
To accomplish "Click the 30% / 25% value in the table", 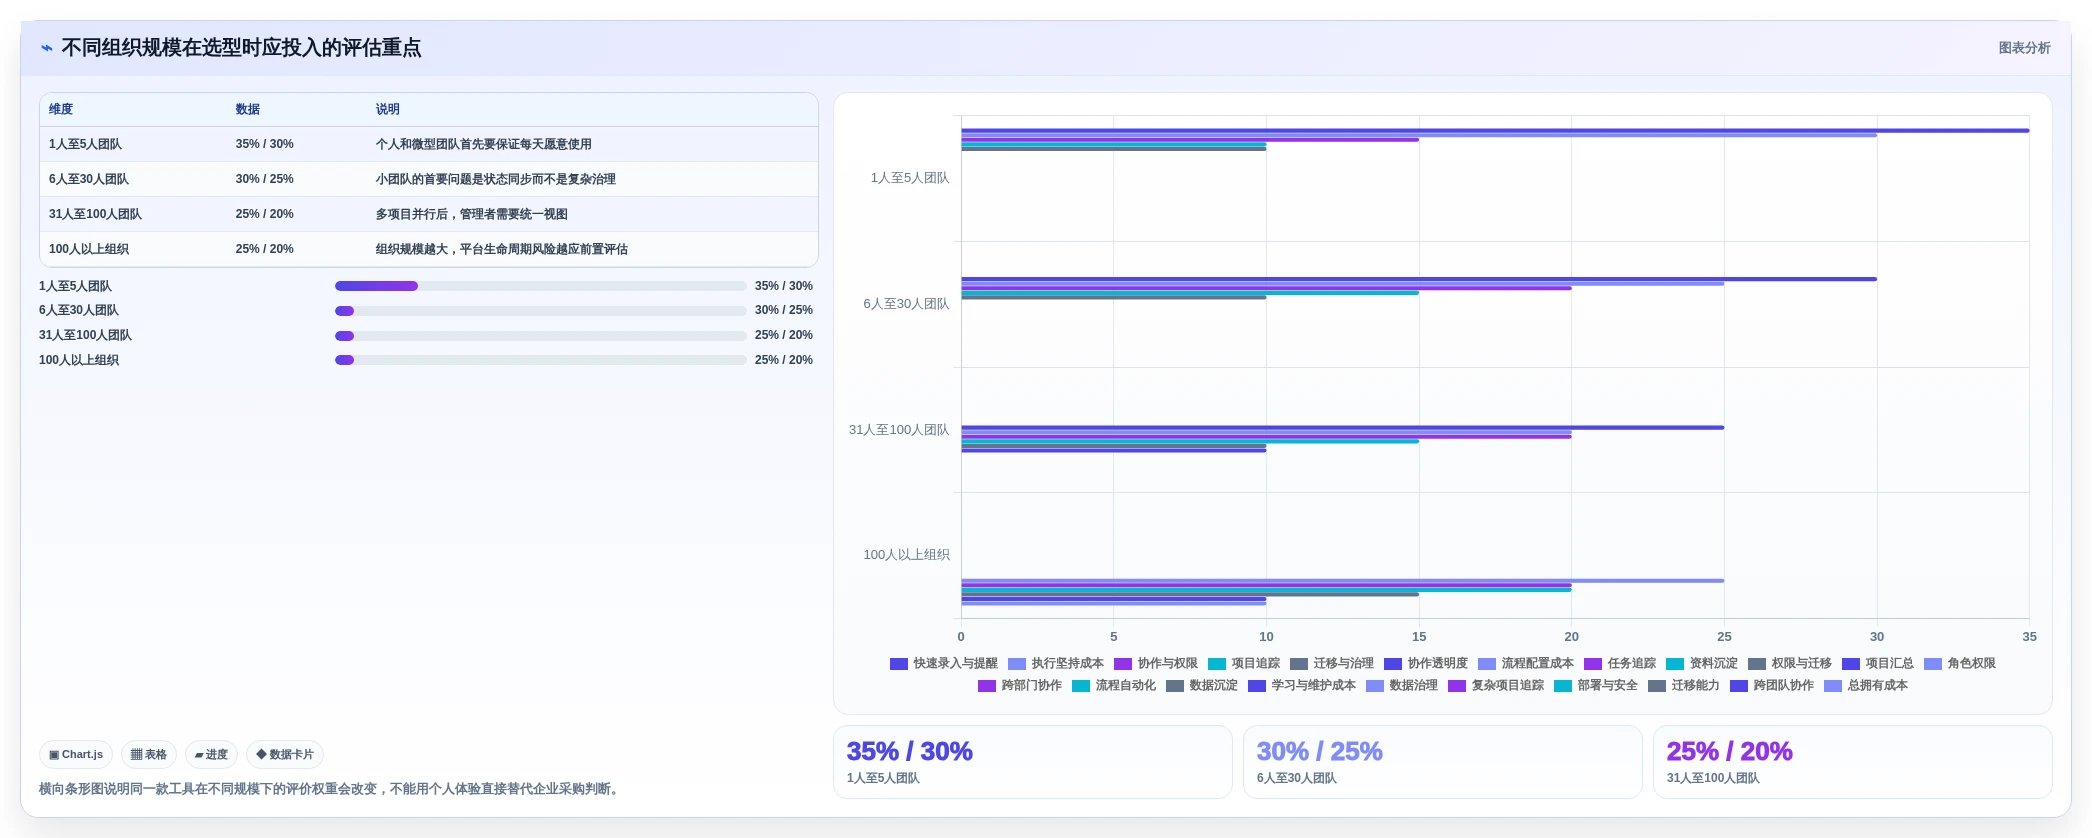I will pyautogui.click(x=265, y=180).
